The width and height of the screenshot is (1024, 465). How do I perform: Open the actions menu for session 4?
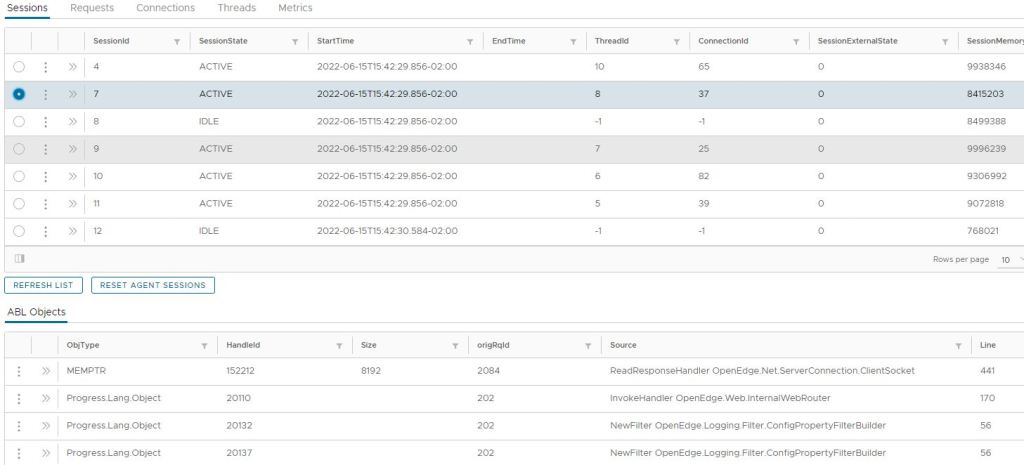click(45, 67)
